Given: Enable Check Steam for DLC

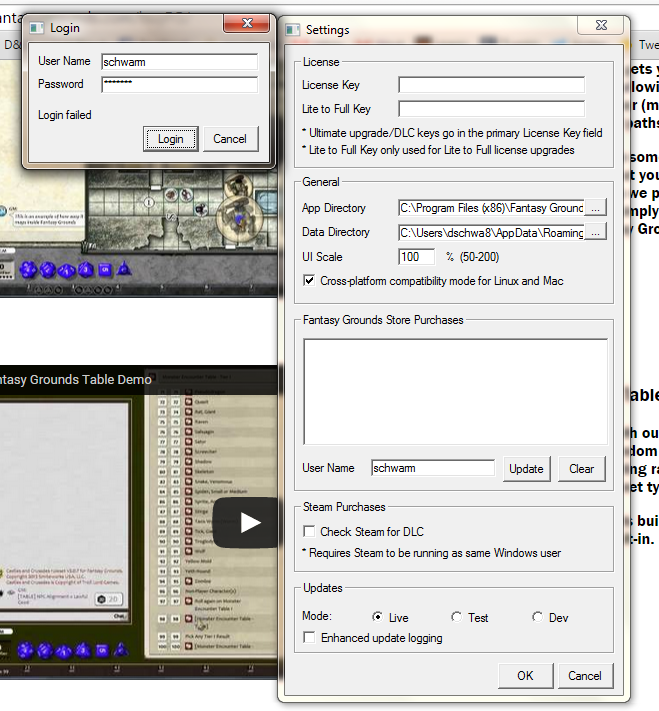Looking at the screenshot, I should pos(309,531).
